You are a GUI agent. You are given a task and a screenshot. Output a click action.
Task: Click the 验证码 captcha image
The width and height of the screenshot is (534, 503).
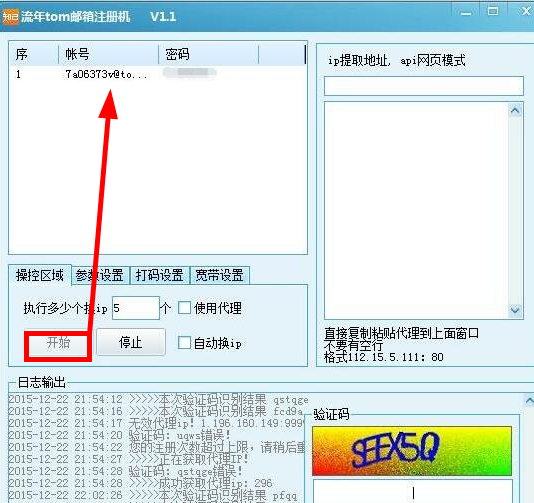[412, 451]
